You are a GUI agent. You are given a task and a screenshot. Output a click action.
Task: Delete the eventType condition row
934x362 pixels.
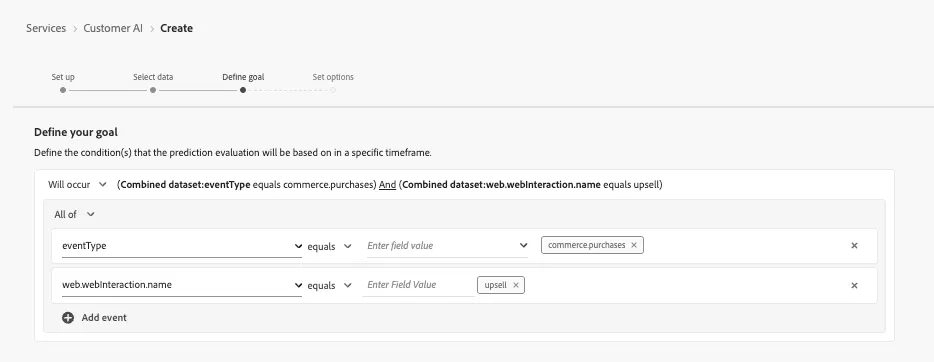[x=854, y=245]
